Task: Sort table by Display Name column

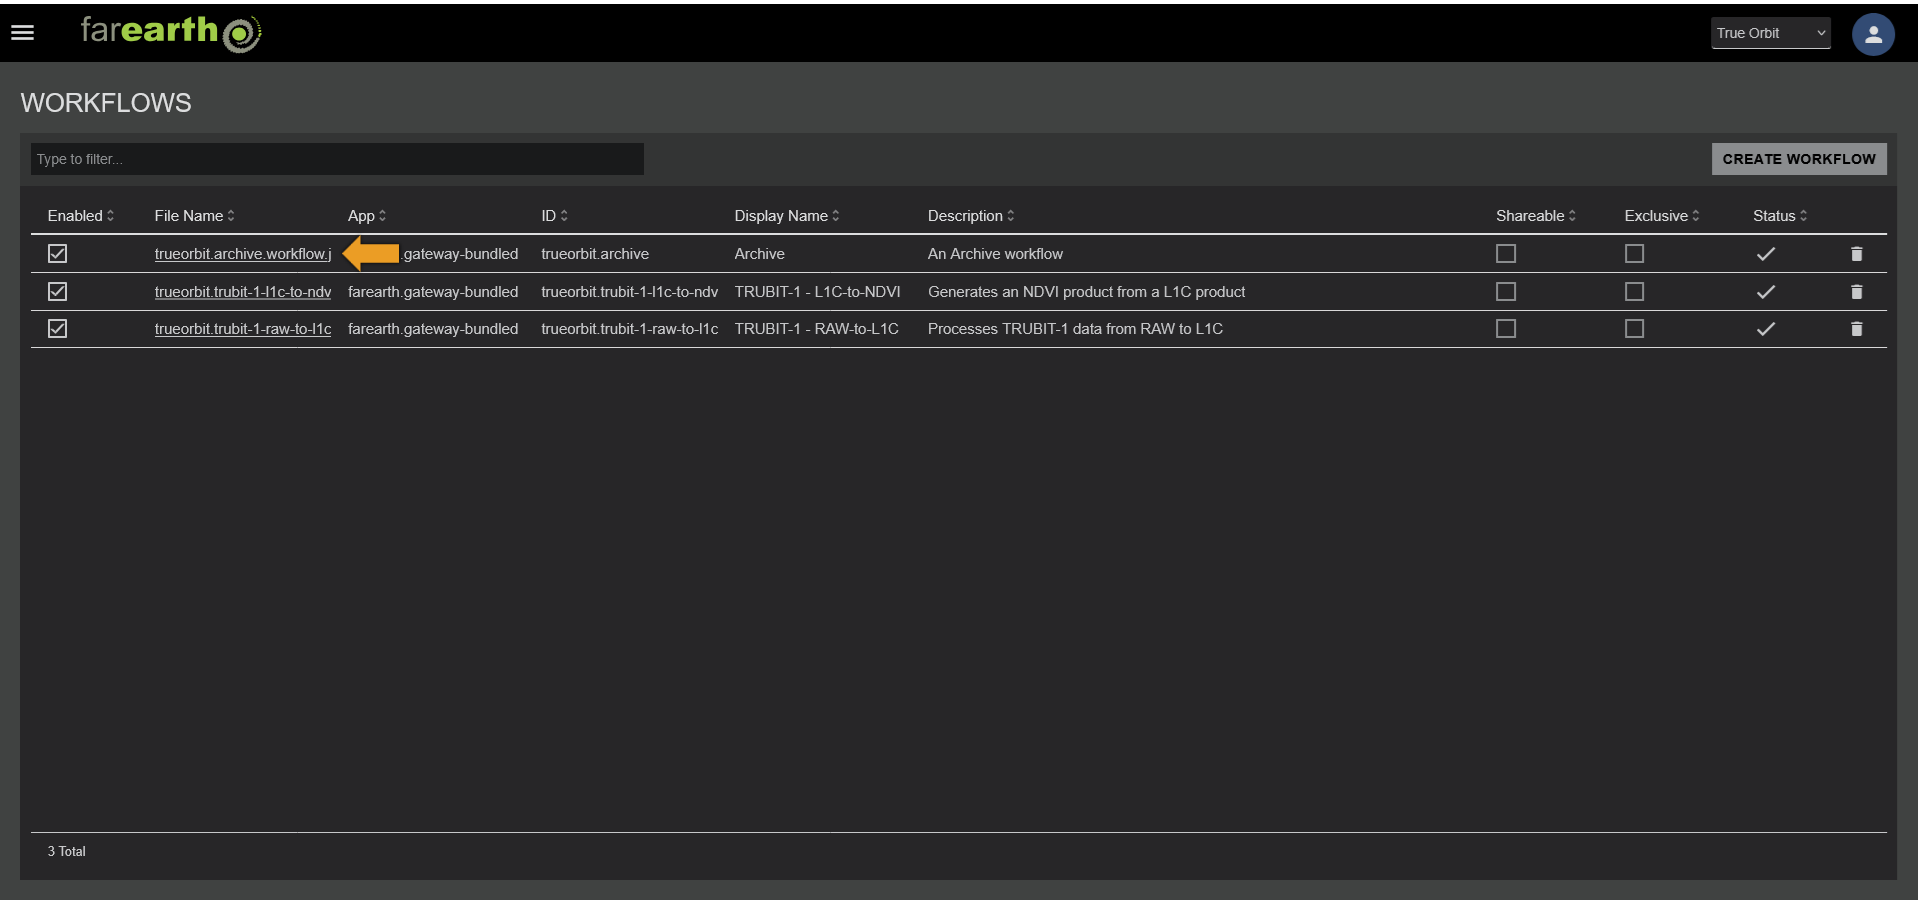Action: click(x=787, y=216)
